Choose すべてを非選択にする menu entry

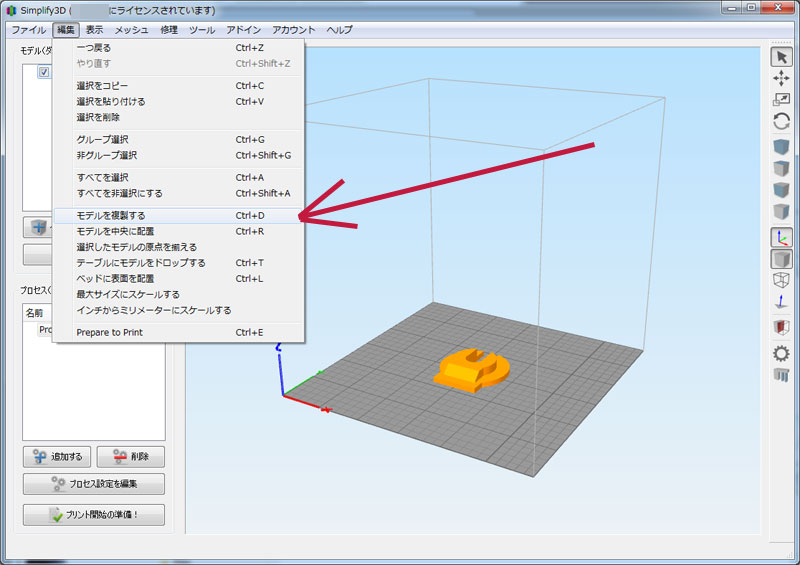tap(179, 193)
